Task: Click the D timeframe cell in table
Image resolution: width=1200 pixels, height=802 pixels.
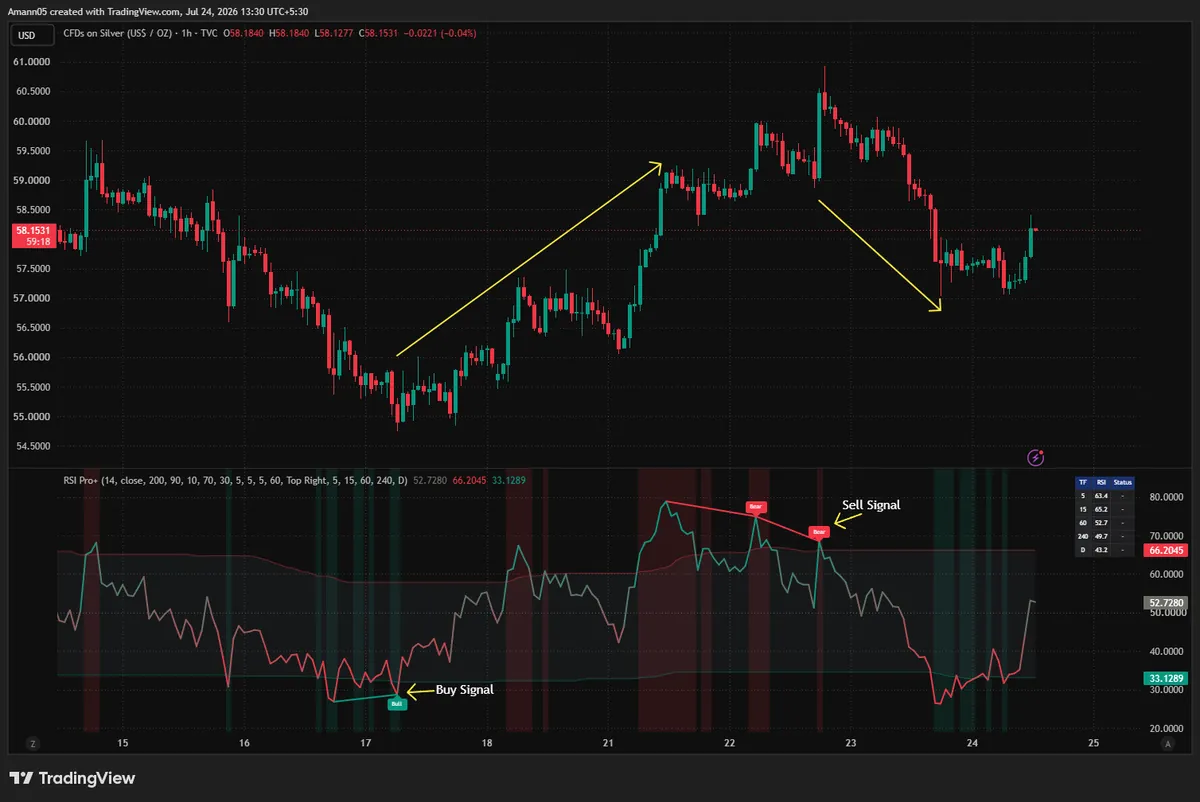Action: point(1083,550)
